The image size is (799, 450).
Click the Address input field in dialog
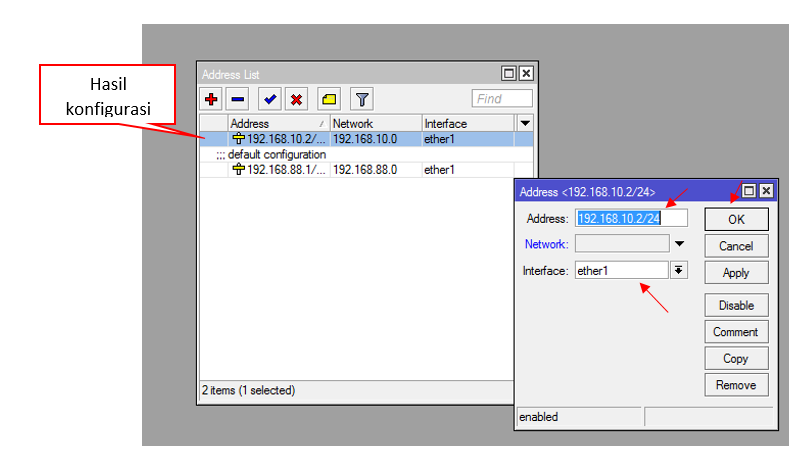click(x=631, y=218)
